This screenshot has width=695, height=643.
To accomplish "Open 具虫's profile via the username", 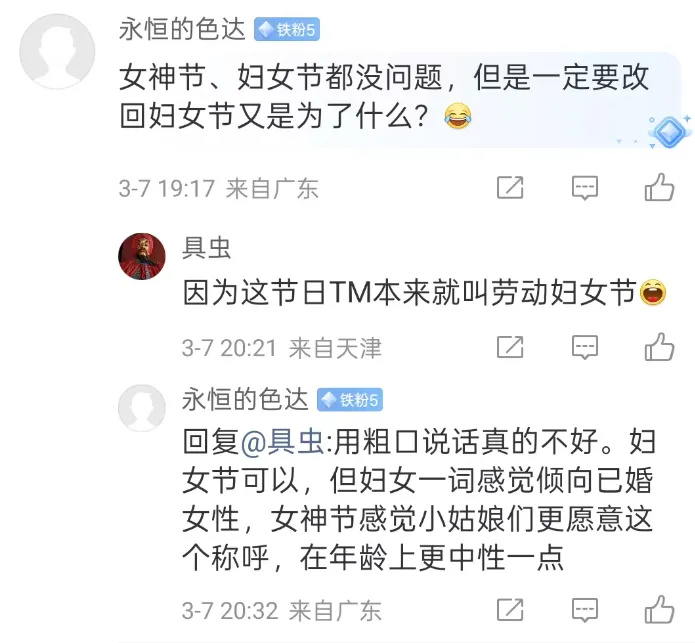I will click(207, 248).
